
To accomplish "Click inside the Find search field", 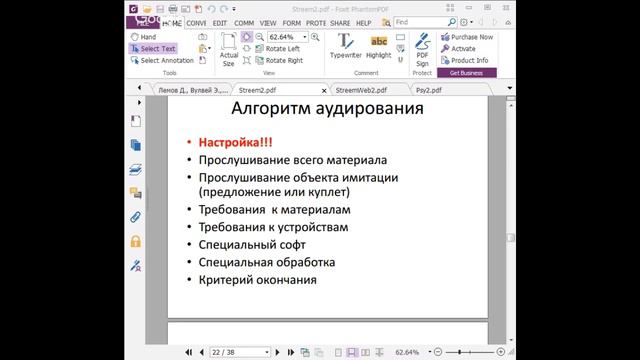I will click(x=420, y=22).
